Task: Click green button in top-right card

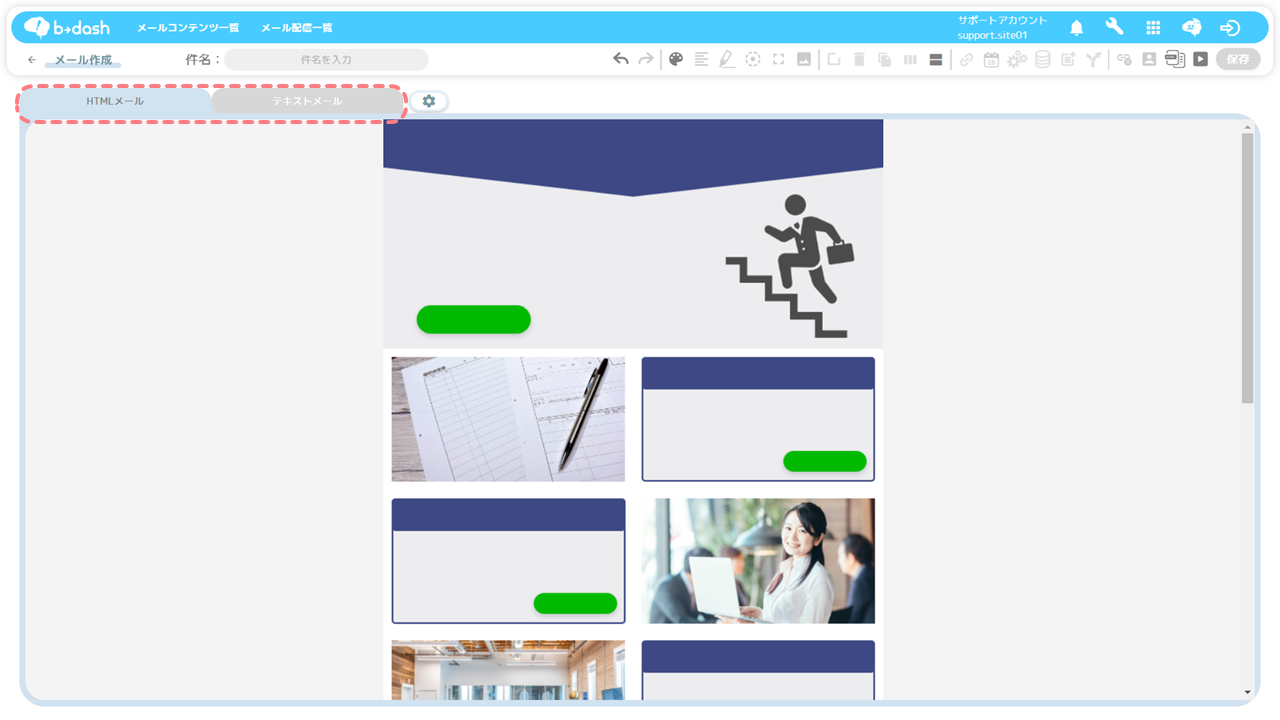Action: click(824, 461)
